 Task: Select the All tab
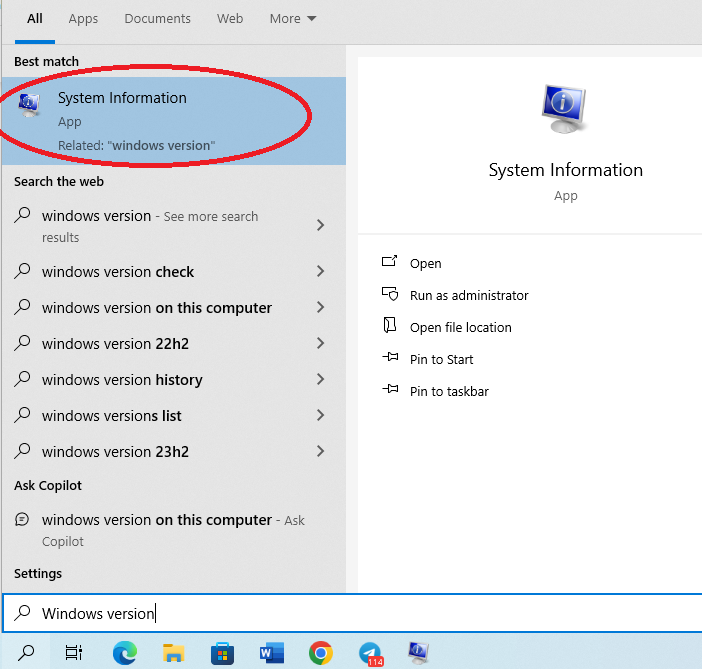[34, 19]
